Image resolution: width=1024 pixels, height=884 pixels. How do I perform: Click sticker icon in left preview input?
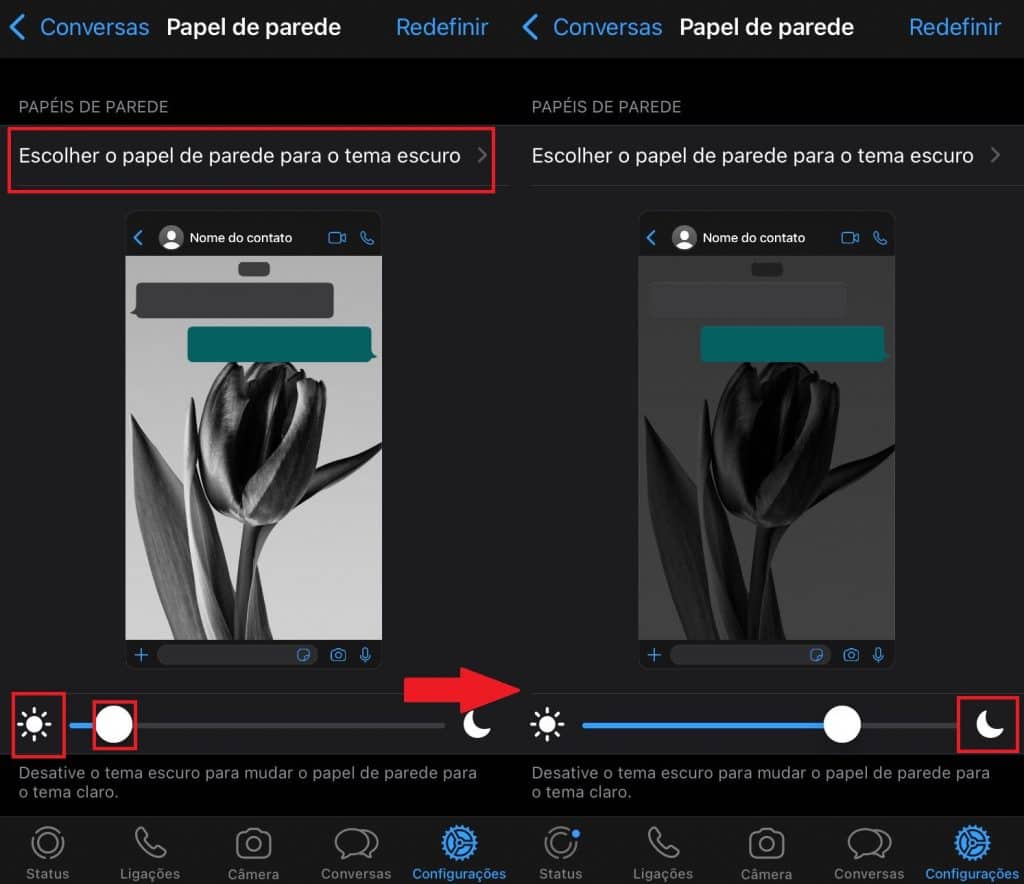[303, 654]
